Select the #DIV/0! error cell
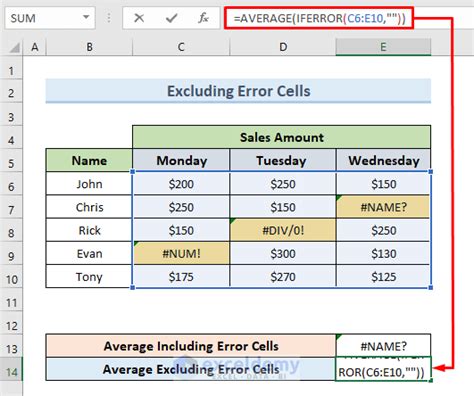The width and height of the screenshot is (474, 396). (283, 230)
